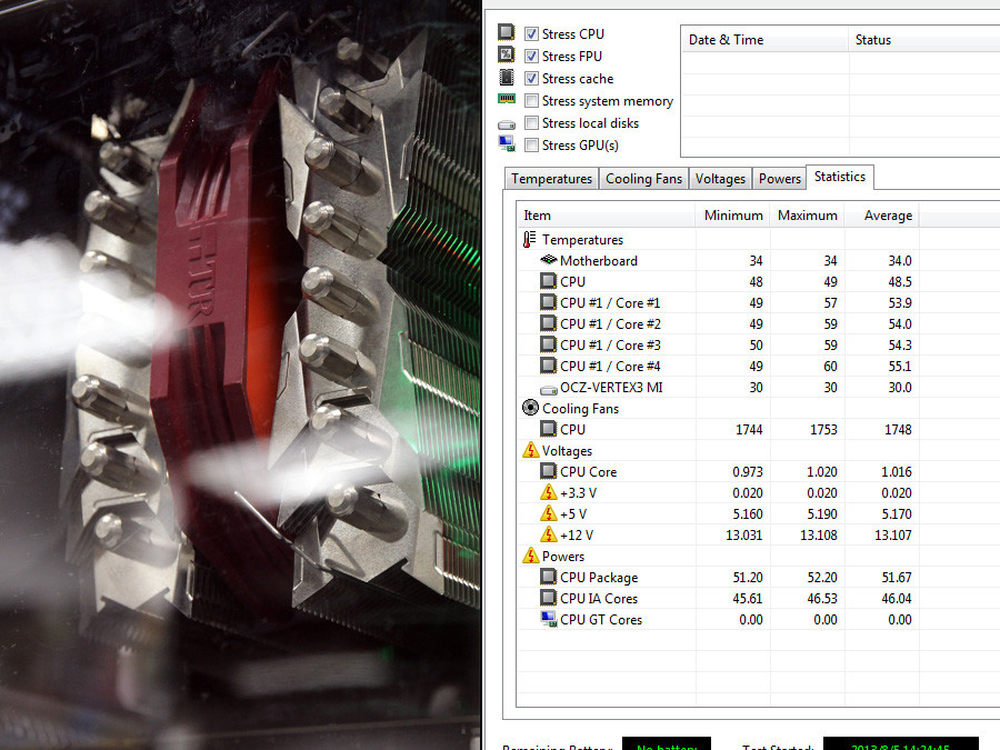Uncheck the Stress CPU checkbox
This screenshot has width=1000, height=750.
(x=531, y=34)
